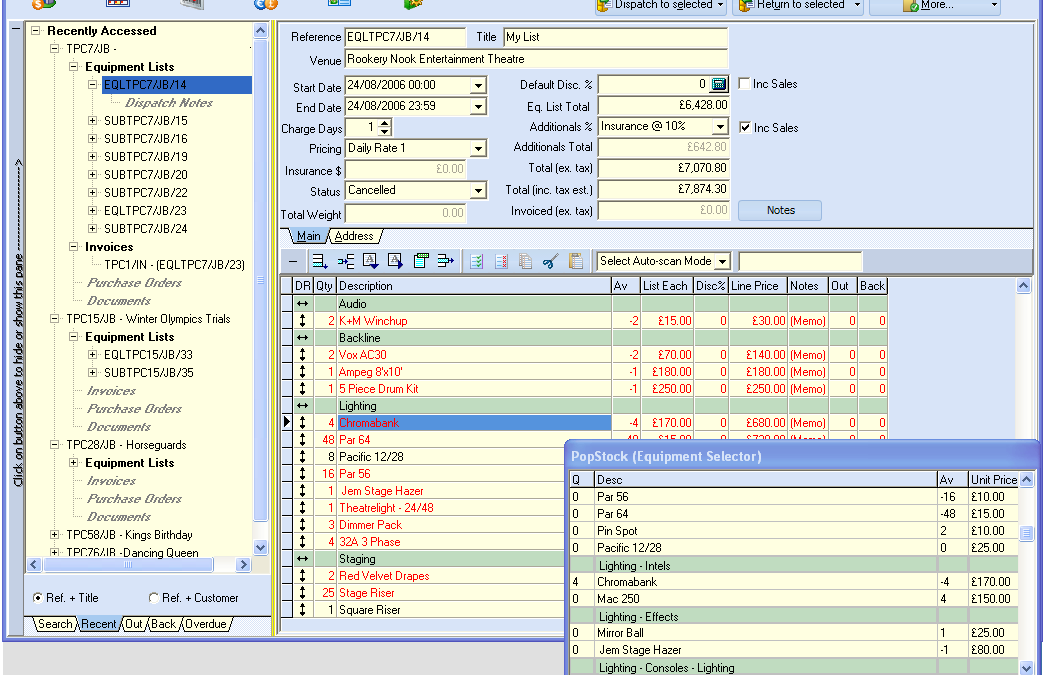Click the red-cross checklist deselect icon

[x=500, y=261]
